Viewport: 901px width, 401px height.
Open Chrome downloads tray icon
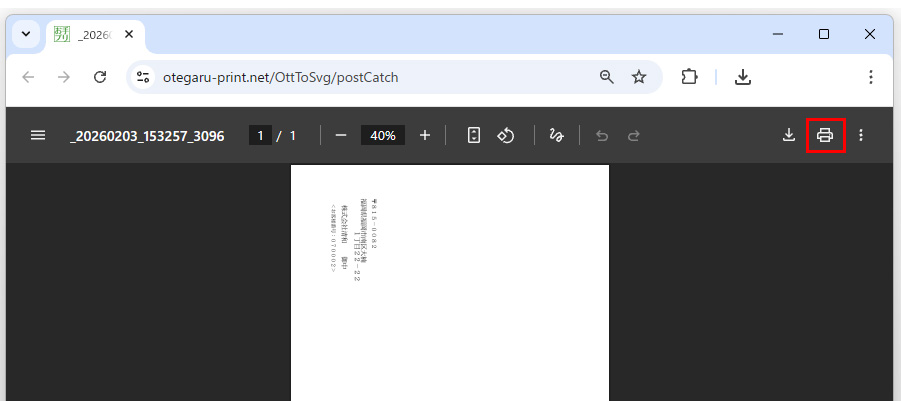pyautogui.click(x=742, y=77)
